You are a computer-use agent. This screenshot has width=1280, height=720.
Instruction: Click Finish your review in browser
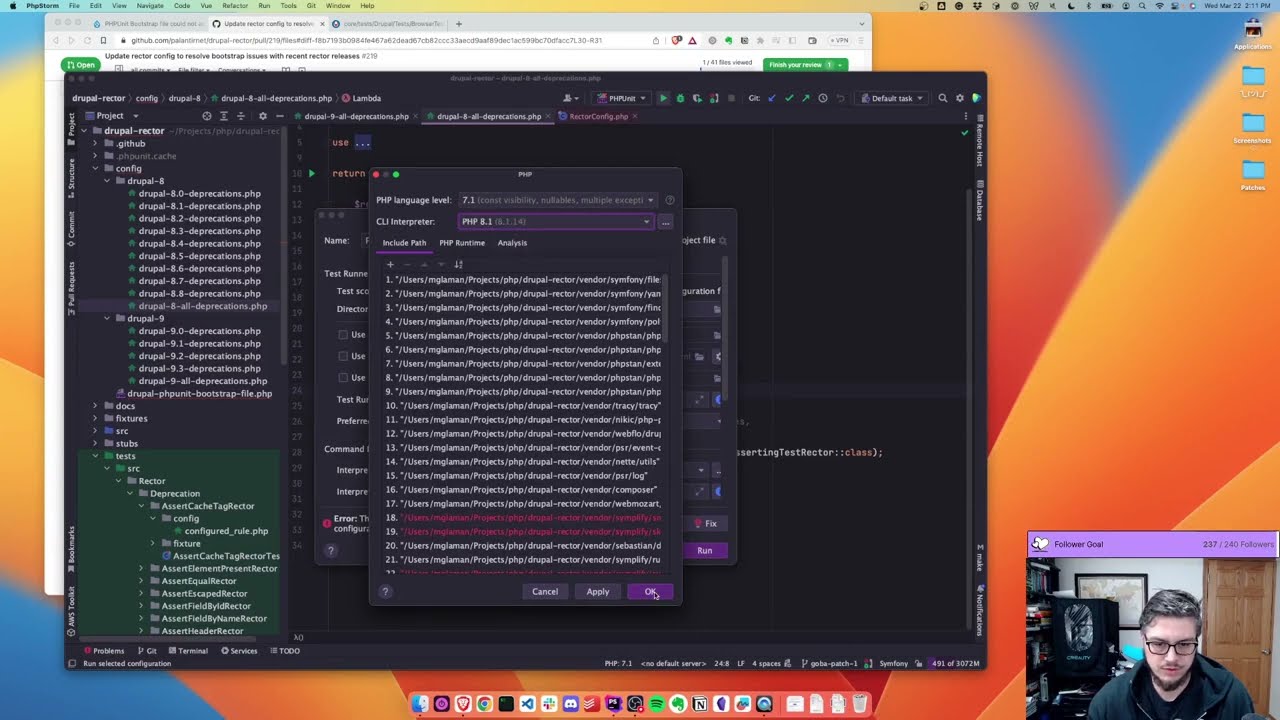tap(805, 65)
